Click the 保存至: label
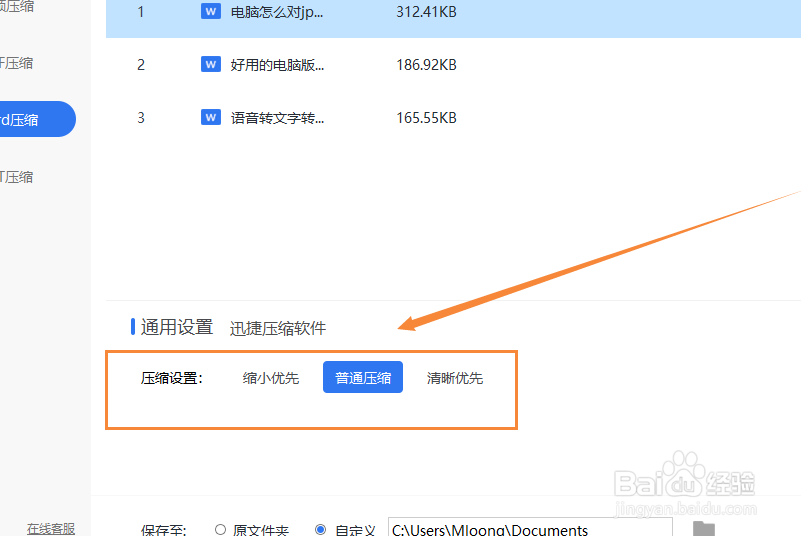 click(163, 529)
